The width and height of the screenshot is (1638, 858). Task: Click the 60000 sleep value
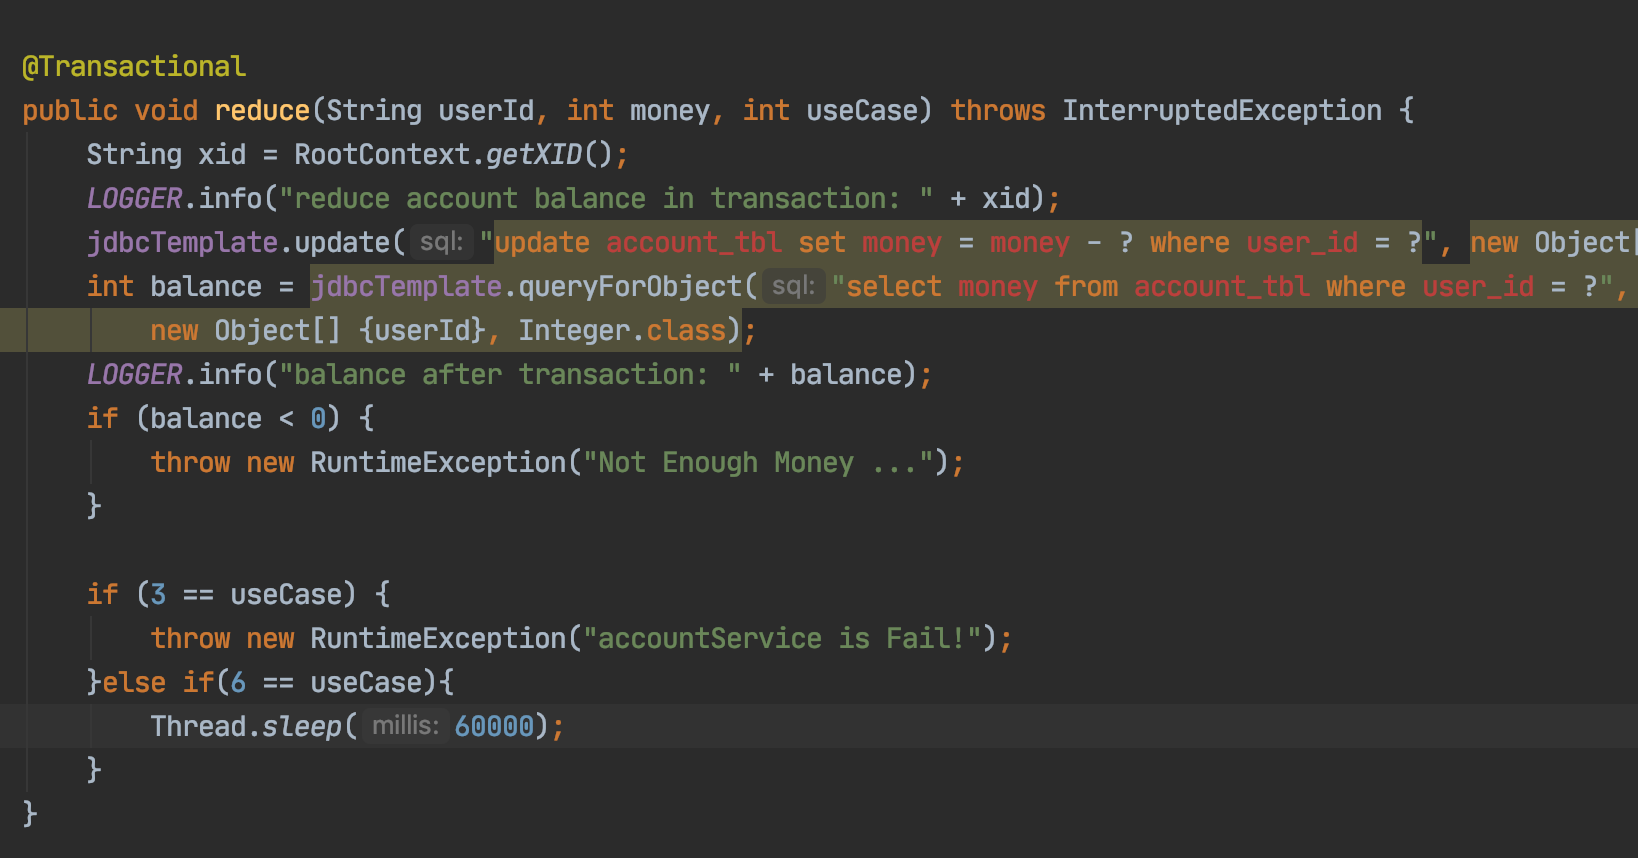(x=494, y=727)
